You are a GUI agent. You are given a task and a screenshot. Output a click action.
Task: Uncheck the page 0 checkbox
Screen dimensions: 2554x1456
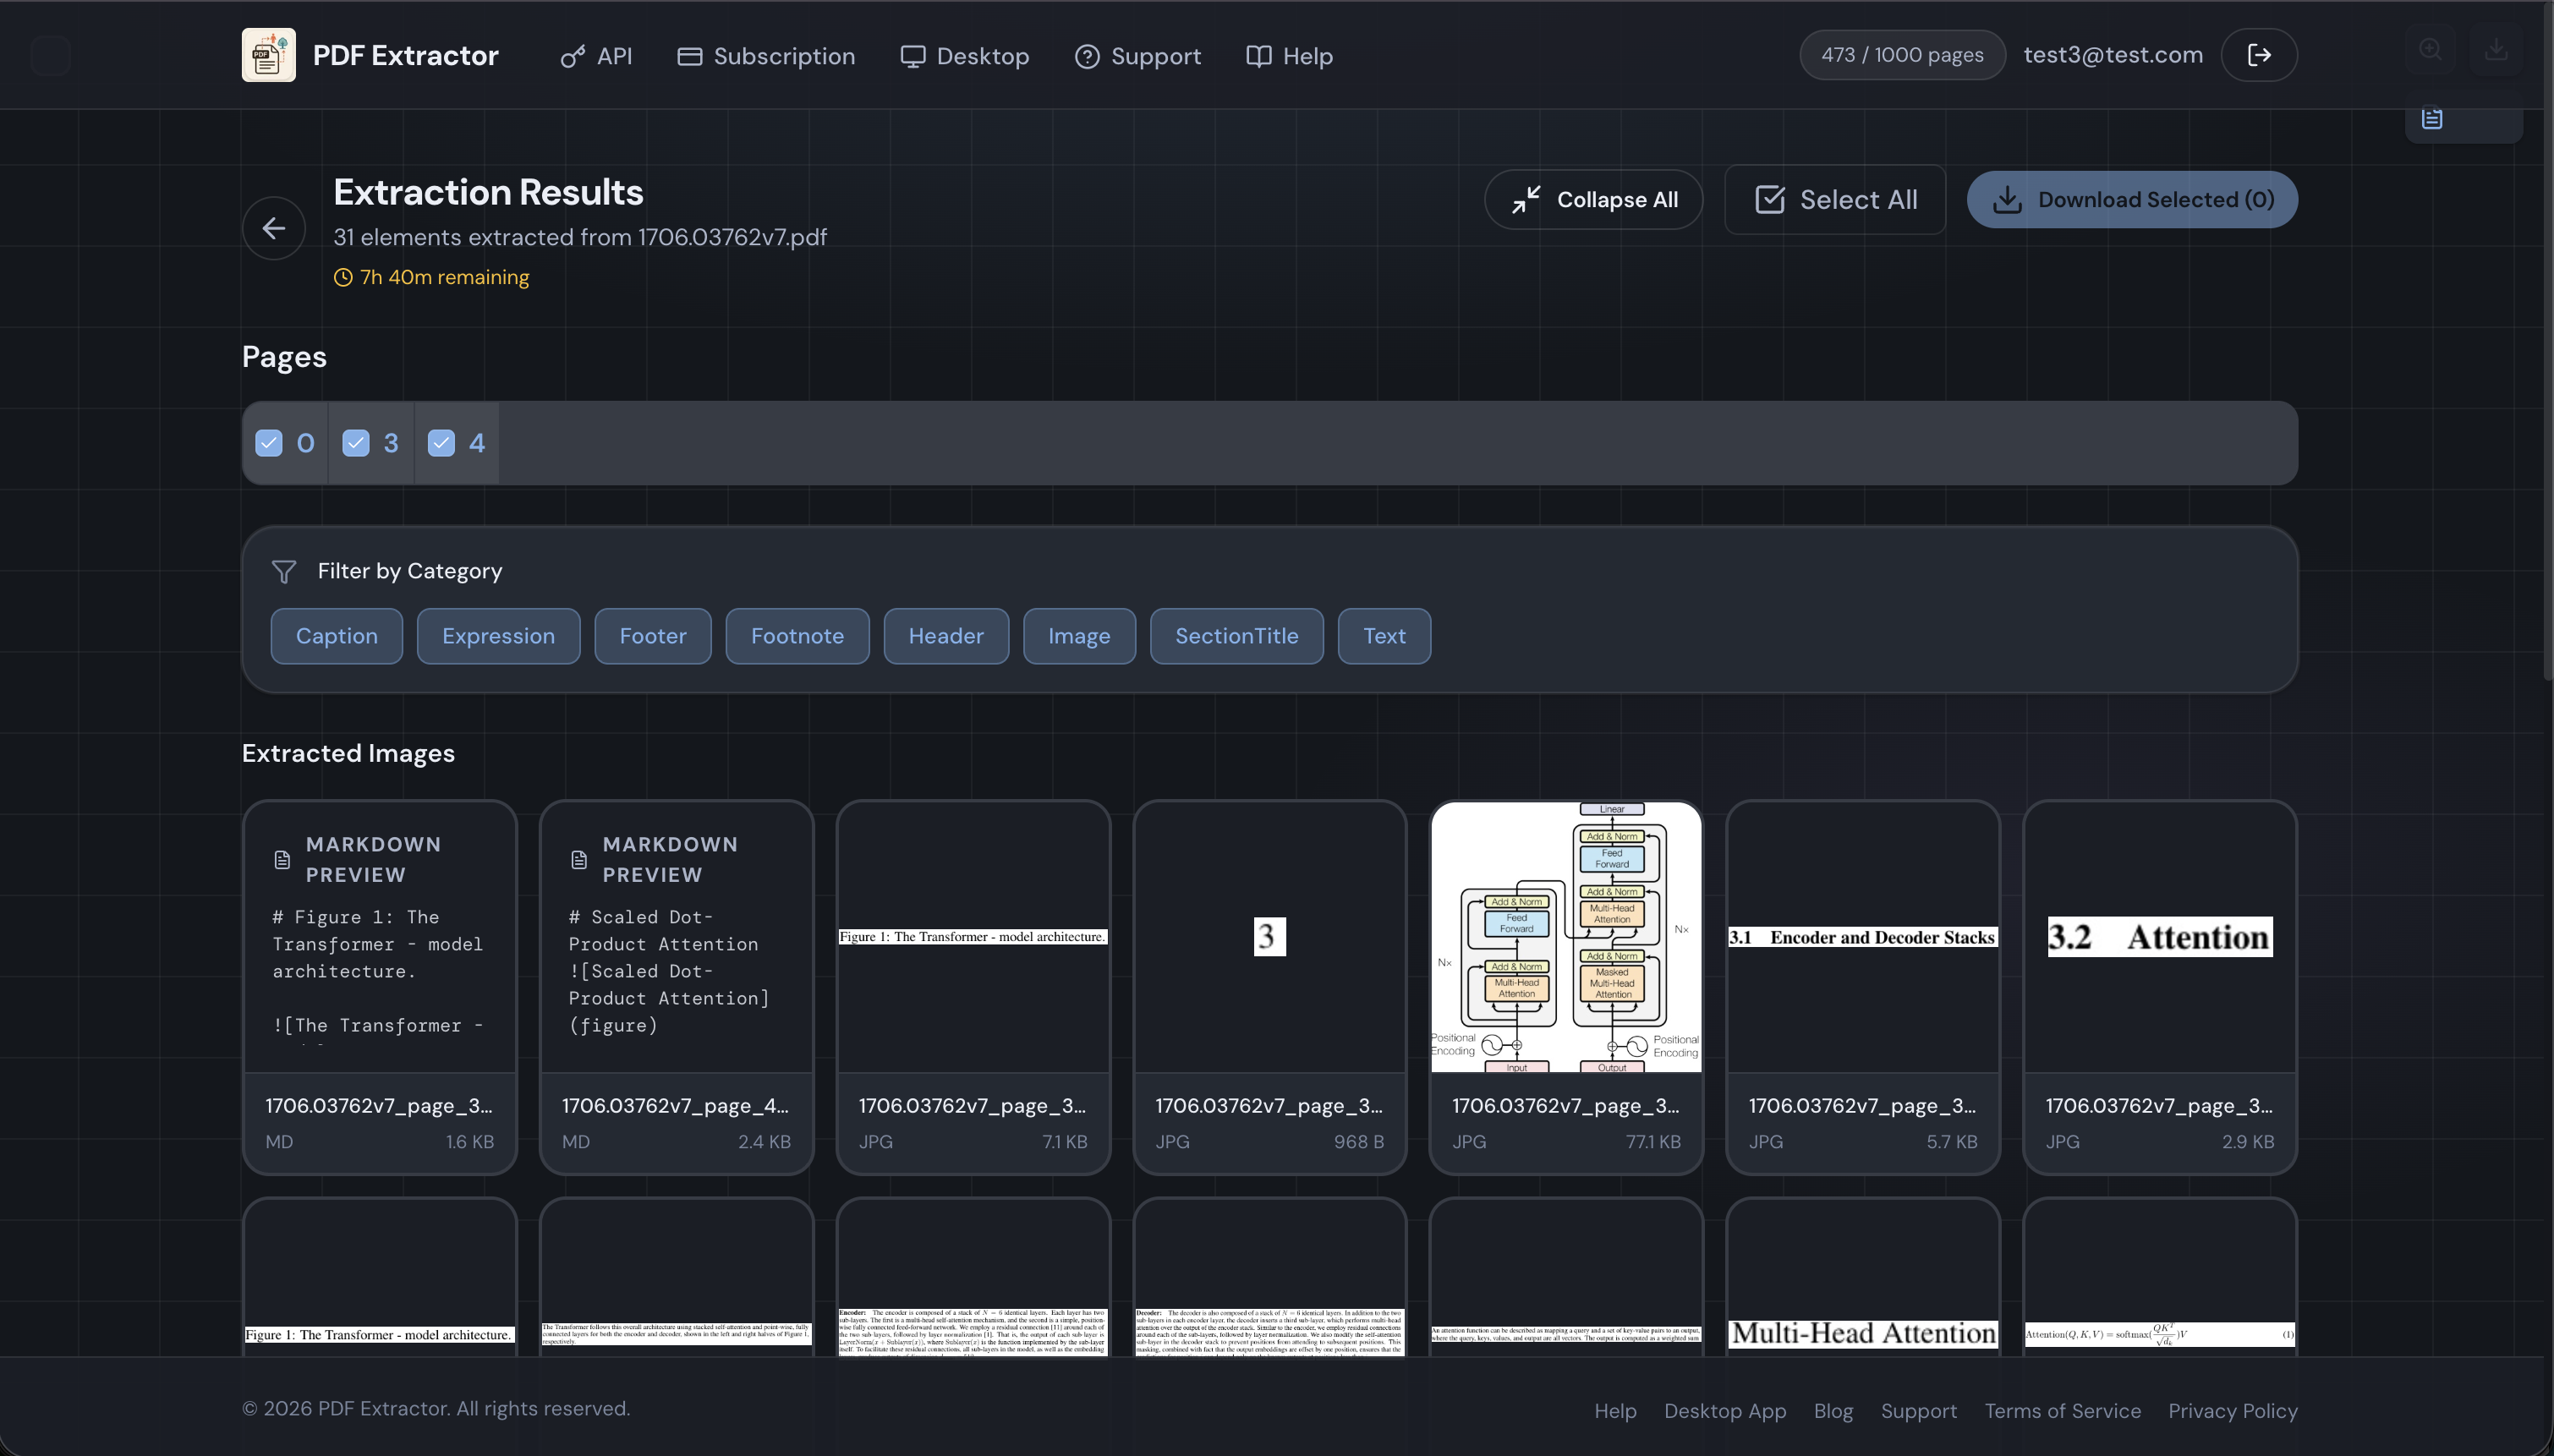(x=269, y=443)
